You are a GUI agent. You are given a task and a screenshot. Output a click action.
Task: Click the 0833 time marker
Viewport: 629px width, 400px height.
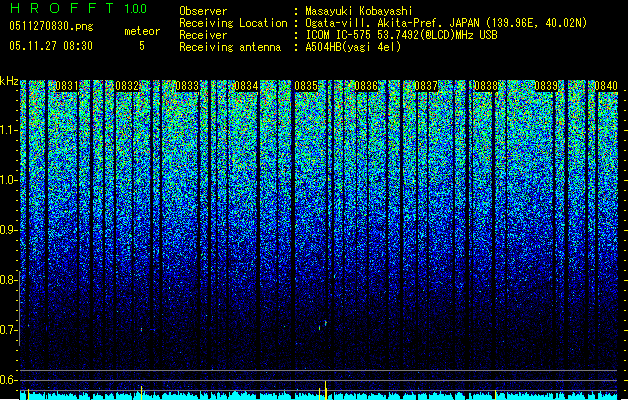[x=187, y=86]
